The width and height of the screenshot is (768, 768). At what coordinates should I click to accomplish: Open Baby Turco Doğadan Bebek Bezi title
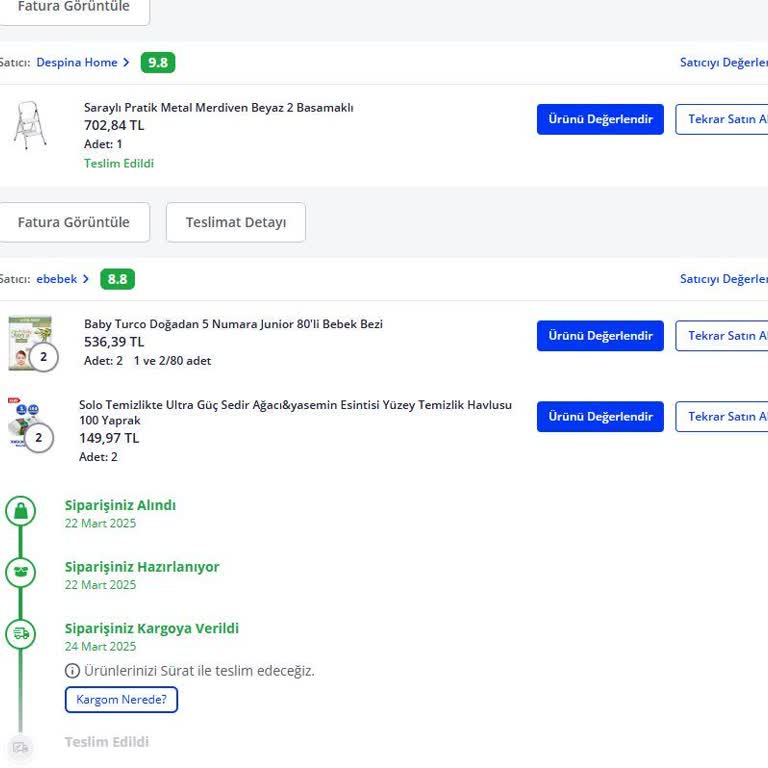[233, 324]
